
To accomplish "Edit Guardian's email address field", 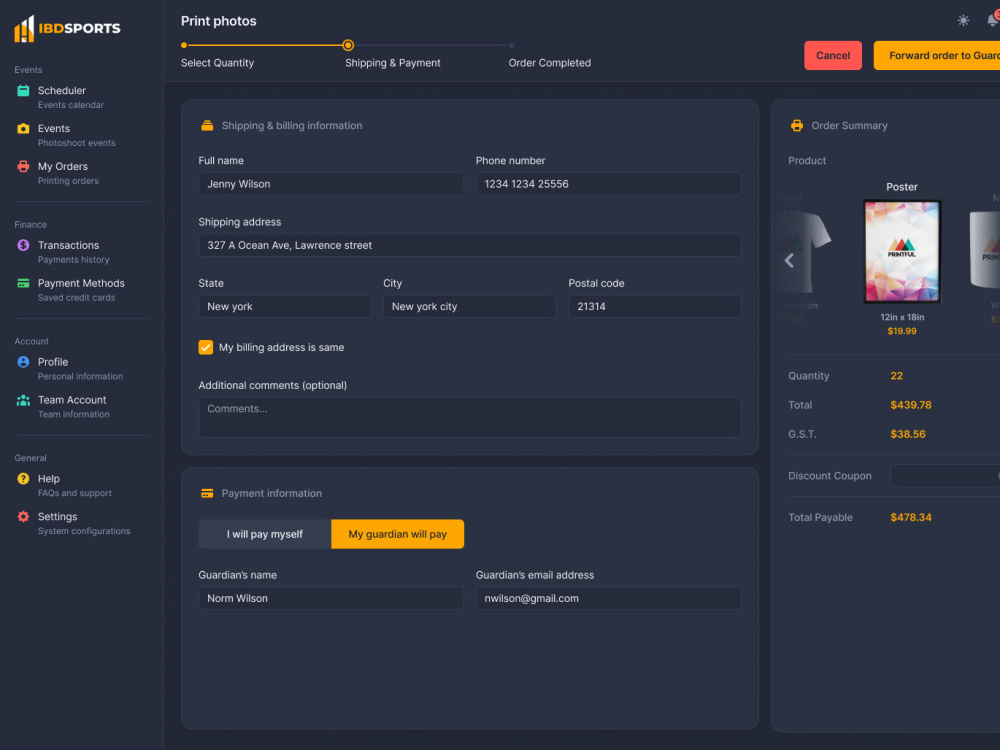I will tap(608, 598).
